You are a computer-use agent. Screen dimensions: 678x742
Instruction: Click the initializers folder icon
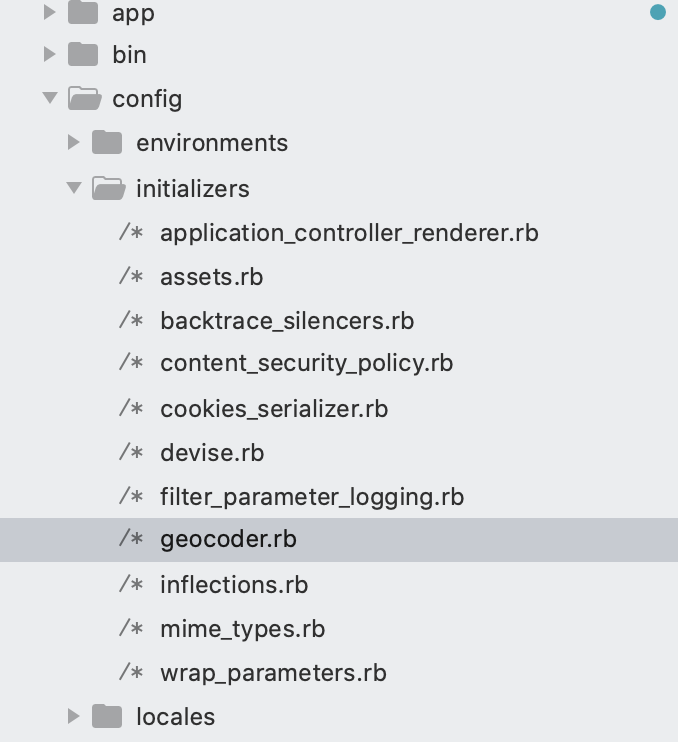108,188
